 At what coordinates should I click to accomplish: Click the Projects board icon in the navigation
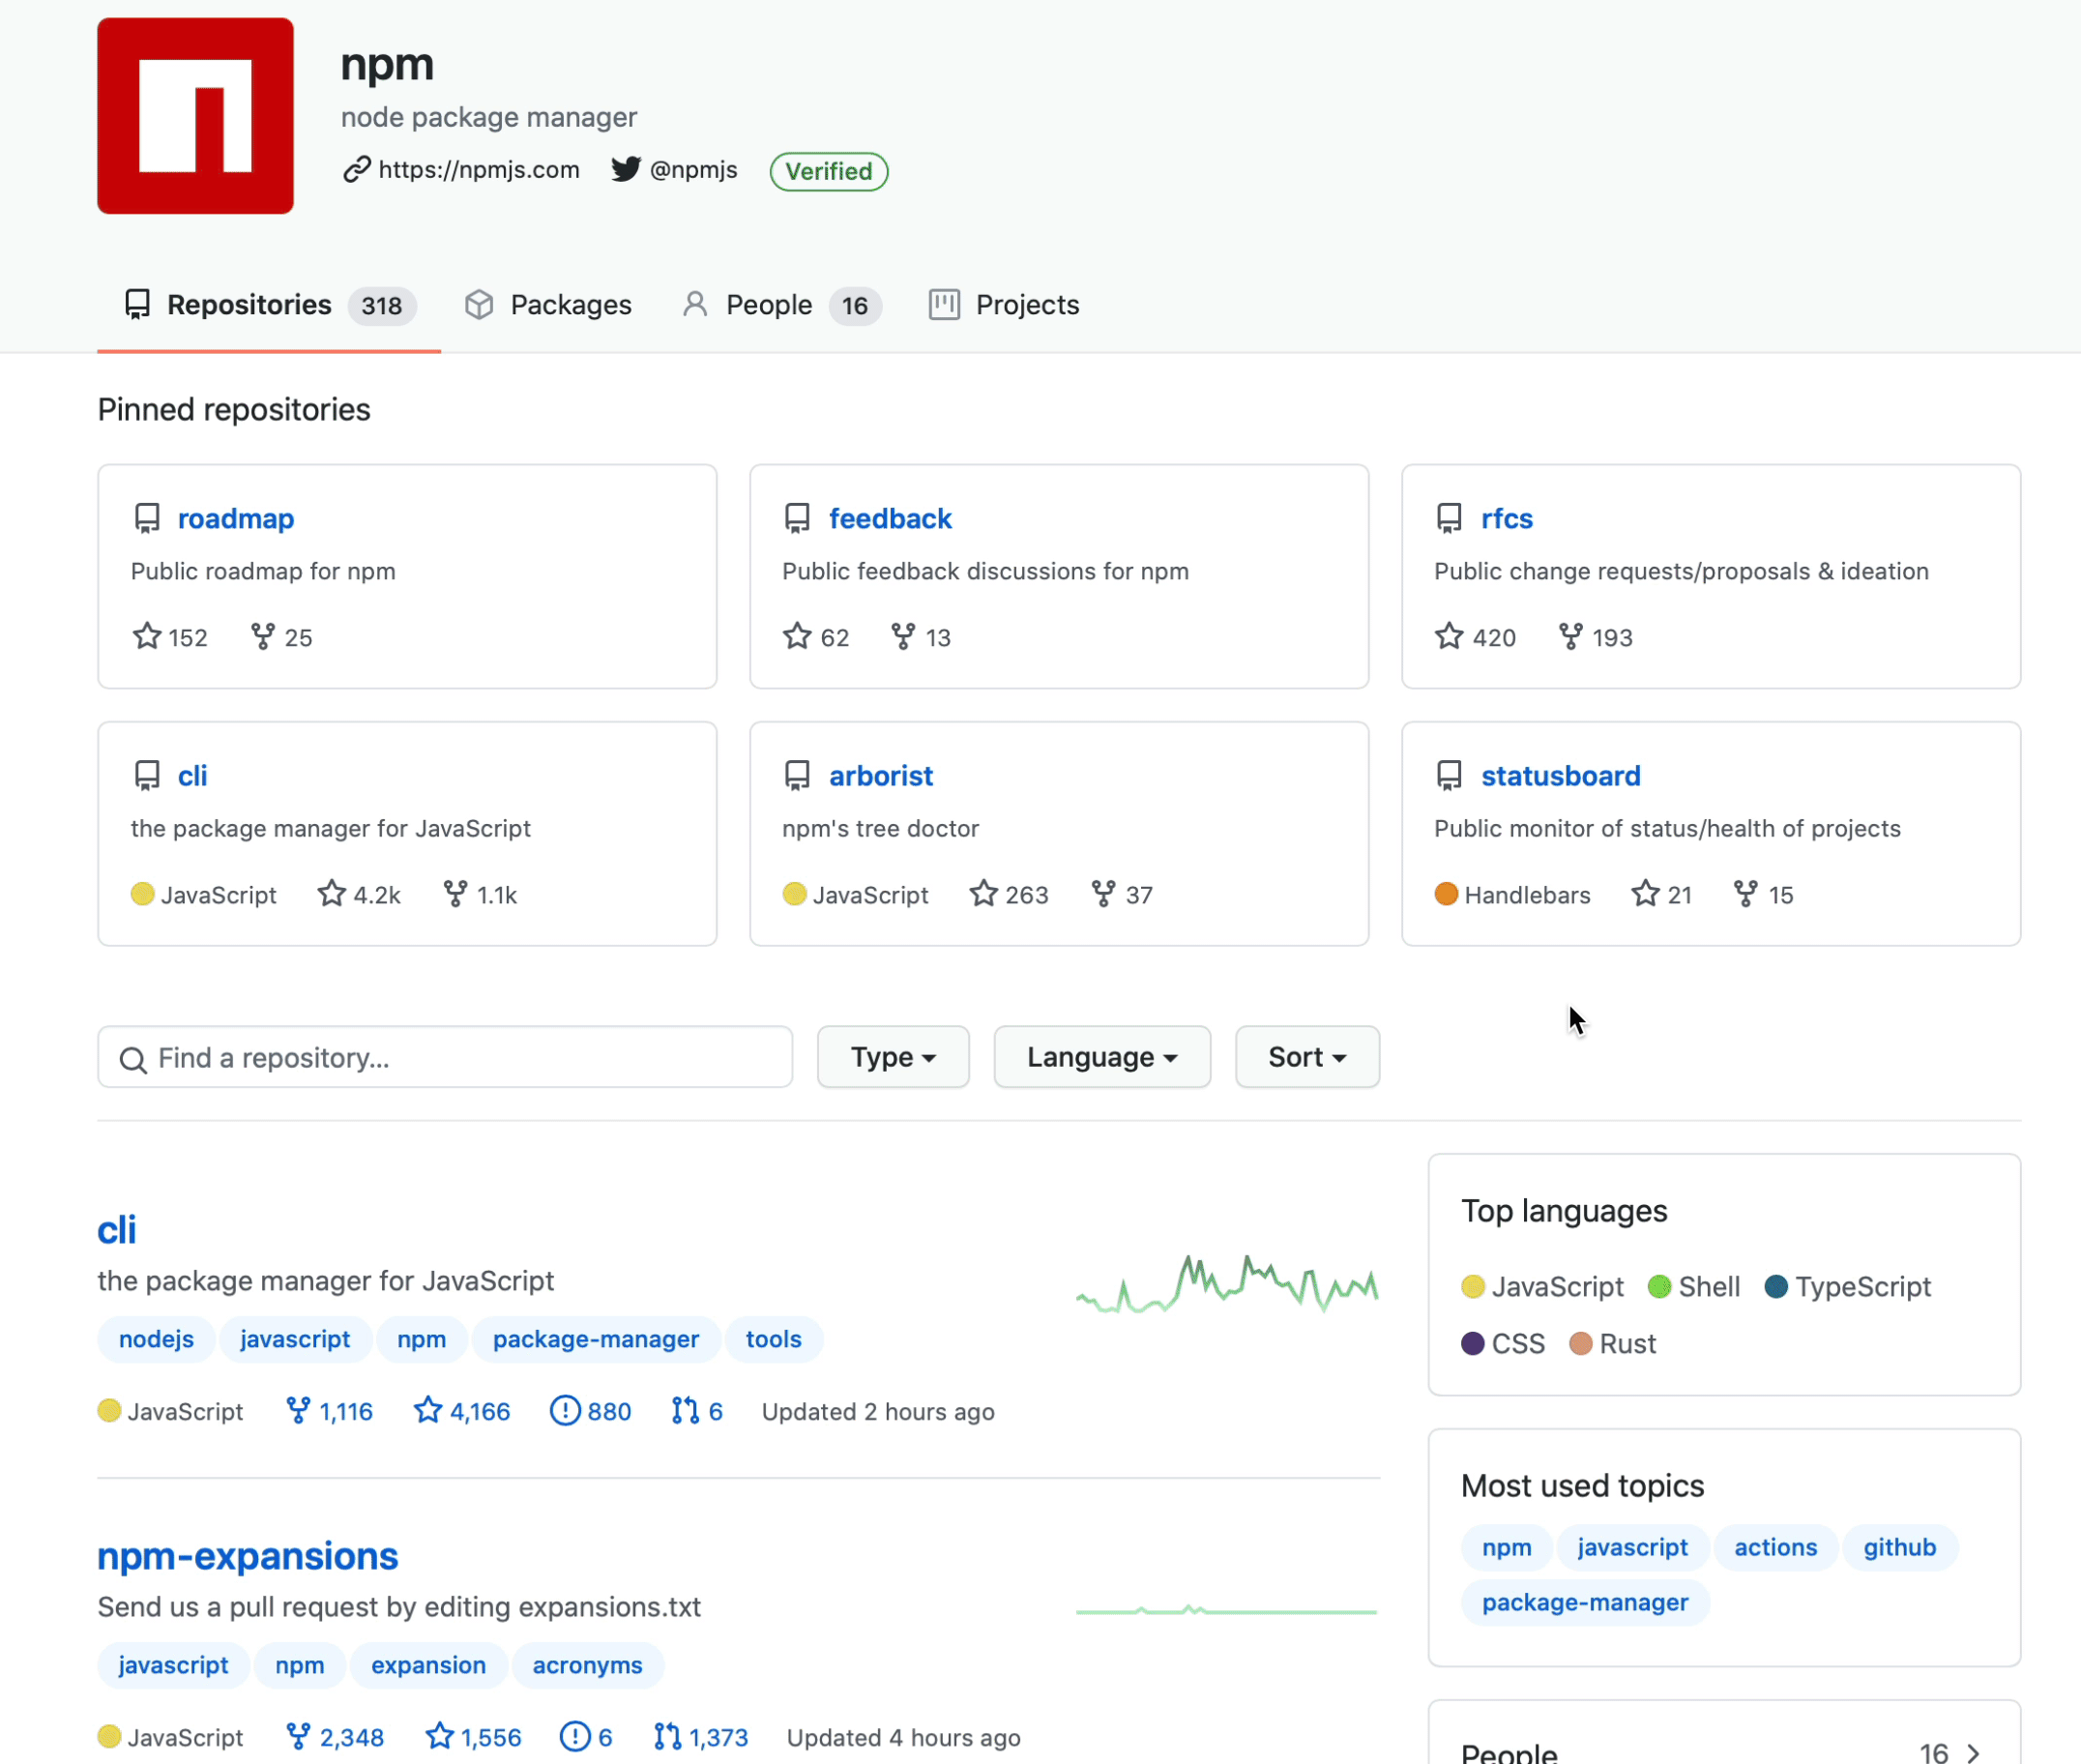point(943,305)
